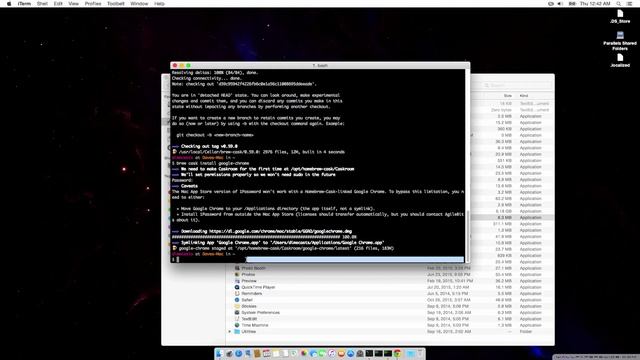Open the Toolbelt menu
Screen dimensions: 640x360
(116, 4)
